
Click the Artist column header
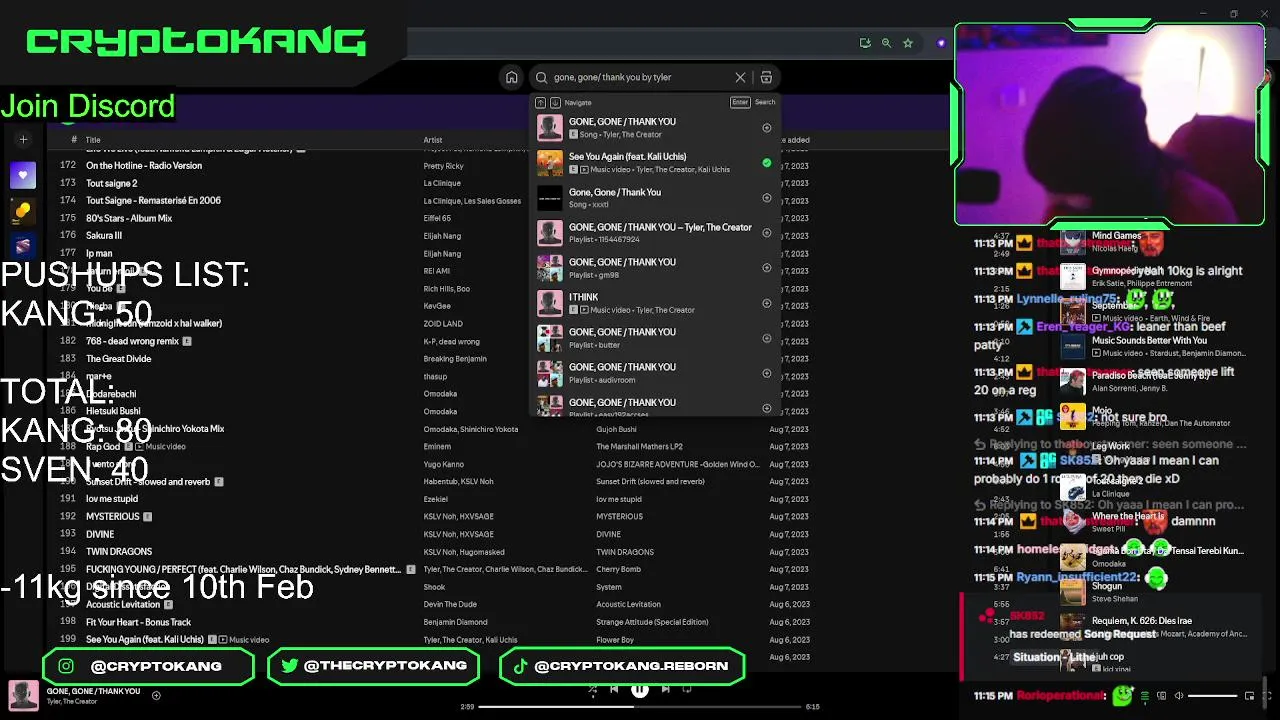pos(433,140)
